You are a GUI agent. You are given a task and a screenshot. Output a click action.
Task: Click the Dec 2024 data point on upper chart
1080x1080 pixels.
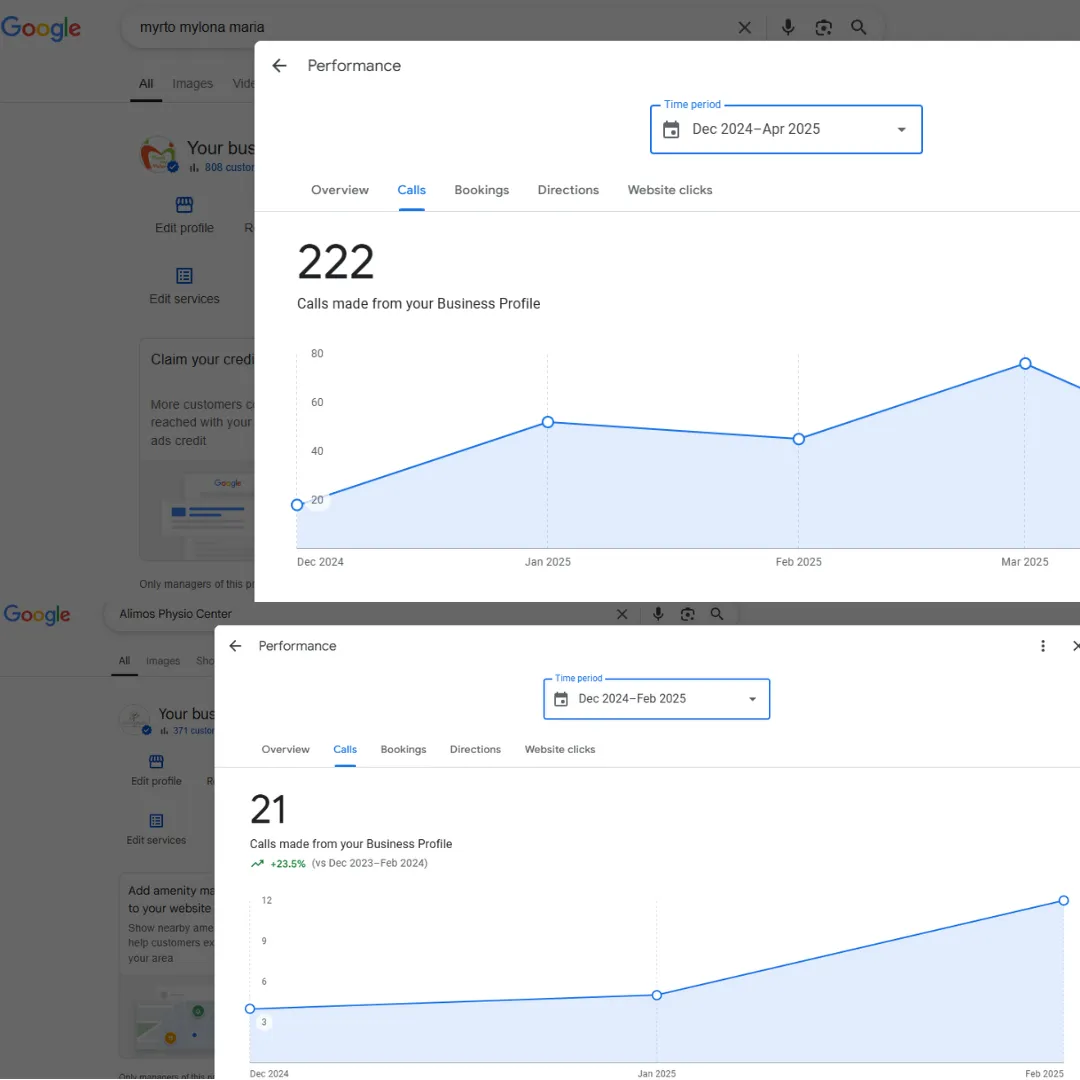click(x=297, y=505)
